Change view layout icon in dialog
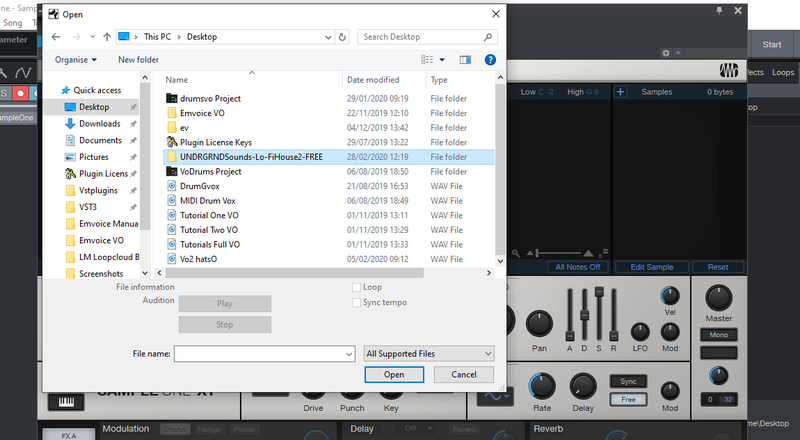 427,60
